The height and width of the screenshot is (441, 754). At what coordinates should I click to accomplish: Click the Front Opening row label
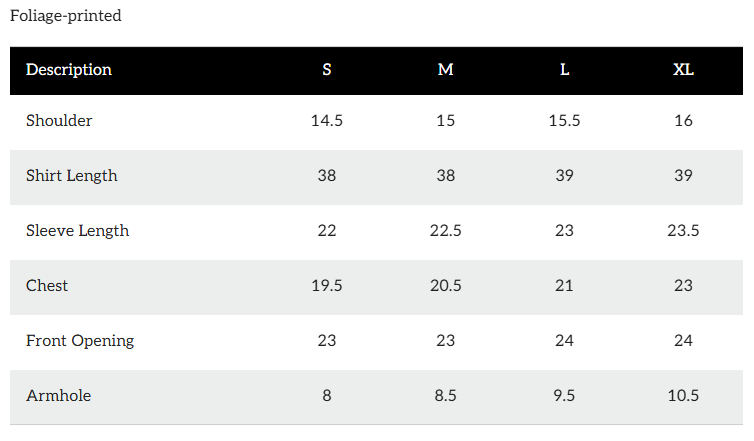click(80, 341)
